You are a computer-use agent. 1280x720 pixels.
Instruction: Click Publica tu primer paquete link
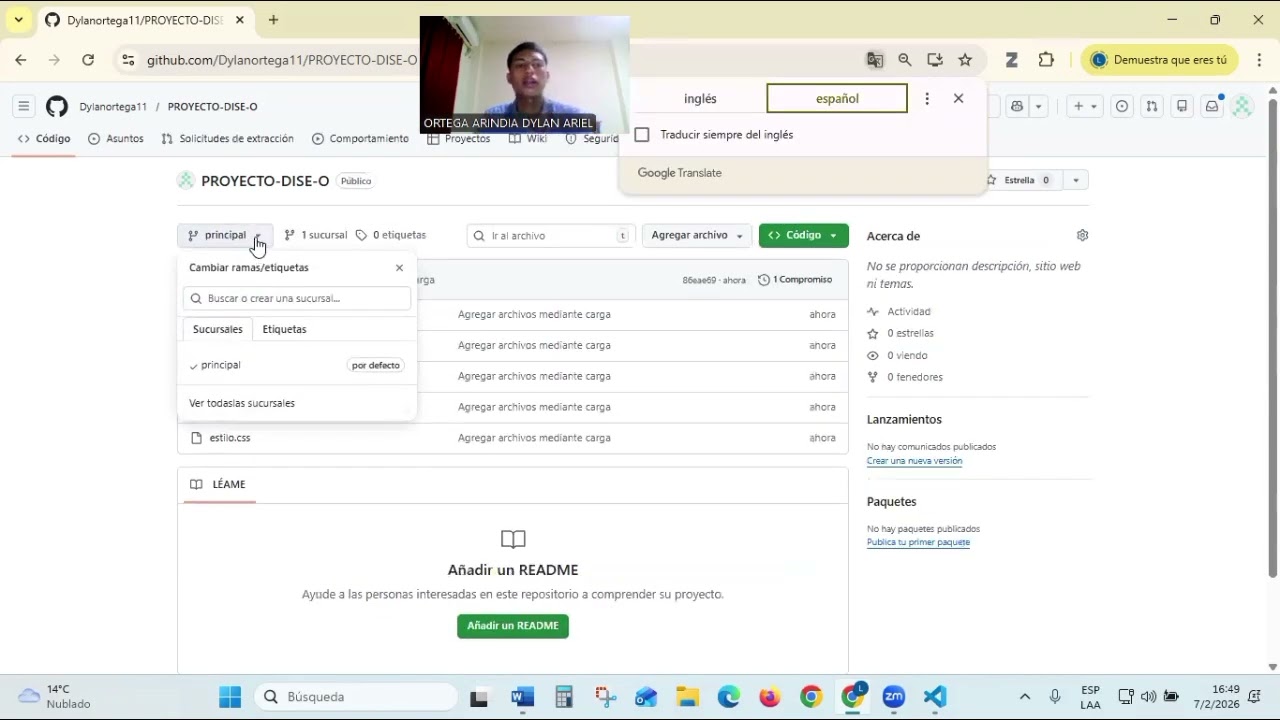(x=918, y=542)
